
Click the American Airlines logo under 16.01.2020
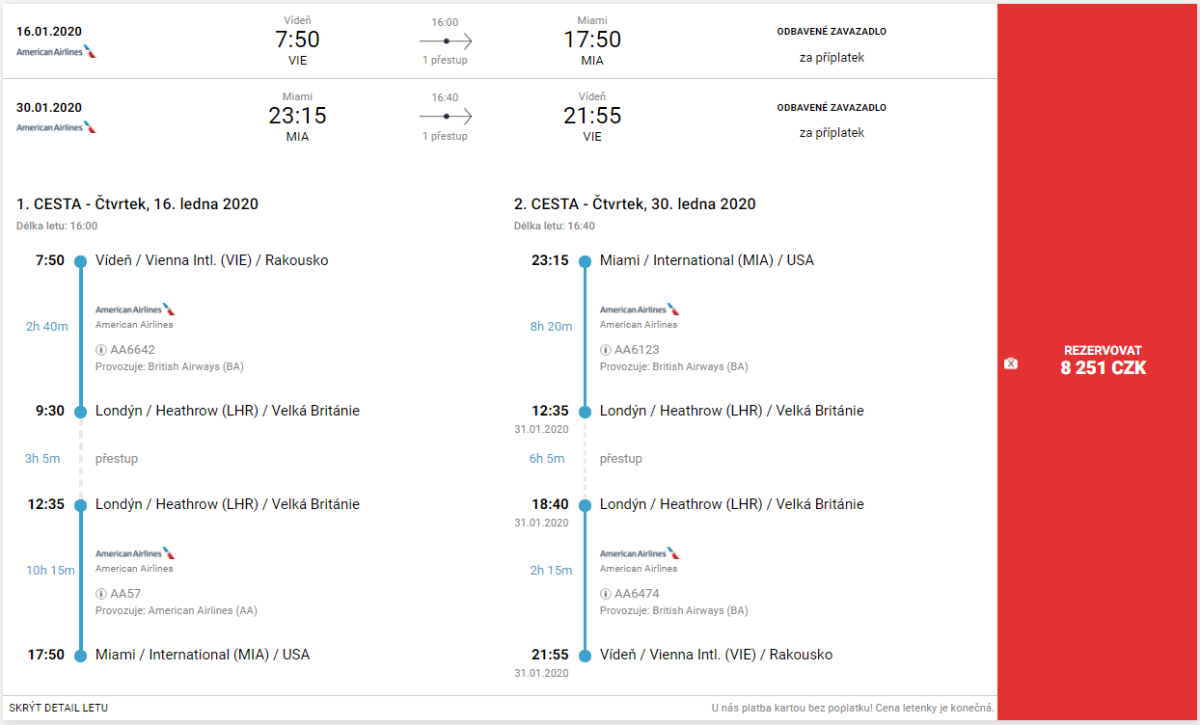click(56, 51)
